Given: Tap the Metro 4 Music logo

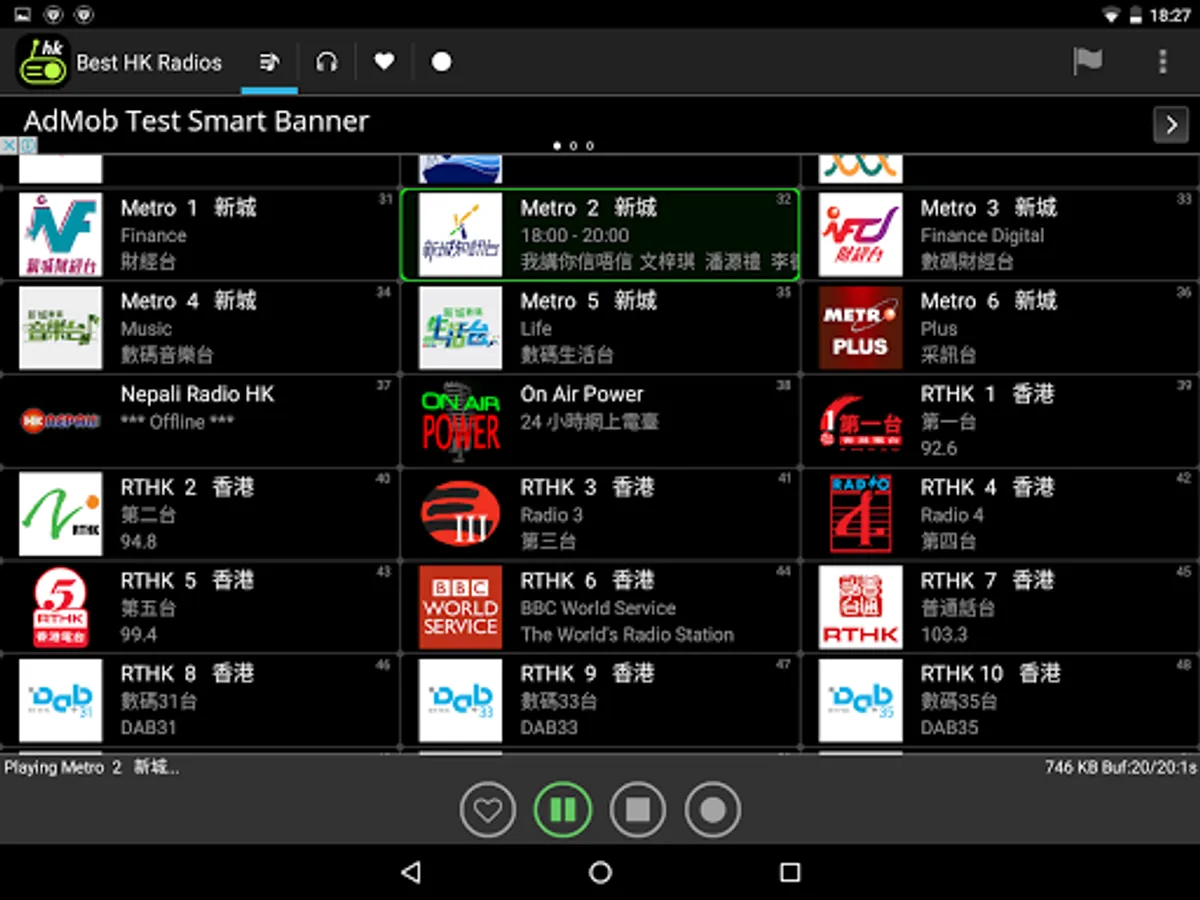Looking at the screenshot, I should [x=61, y=328].
